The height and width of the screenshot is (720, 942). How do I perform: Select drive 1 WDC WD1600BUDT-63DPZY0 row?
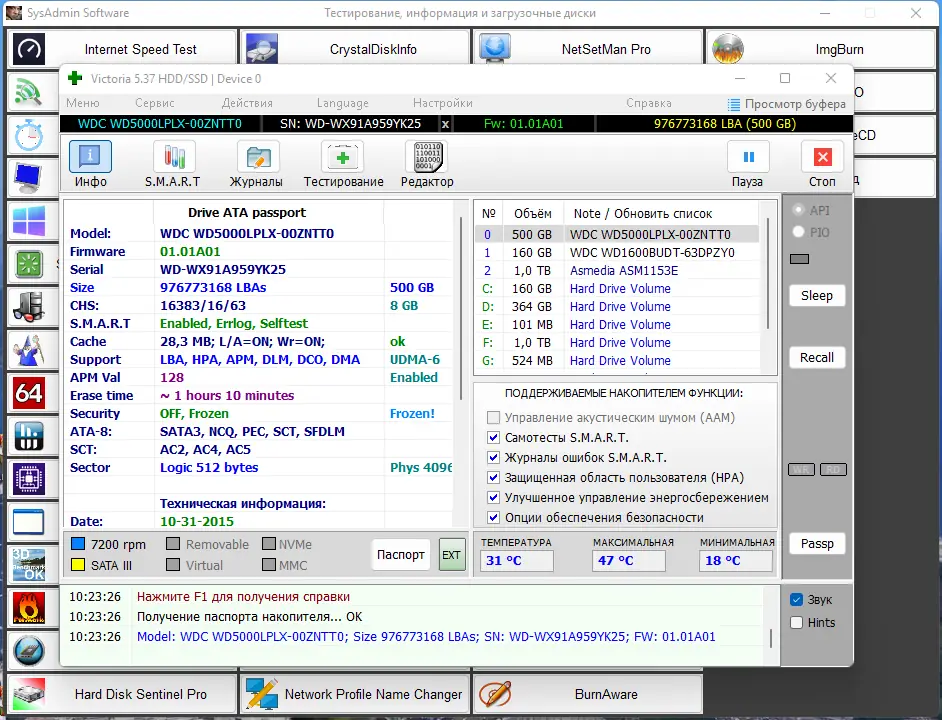point(616,252)
